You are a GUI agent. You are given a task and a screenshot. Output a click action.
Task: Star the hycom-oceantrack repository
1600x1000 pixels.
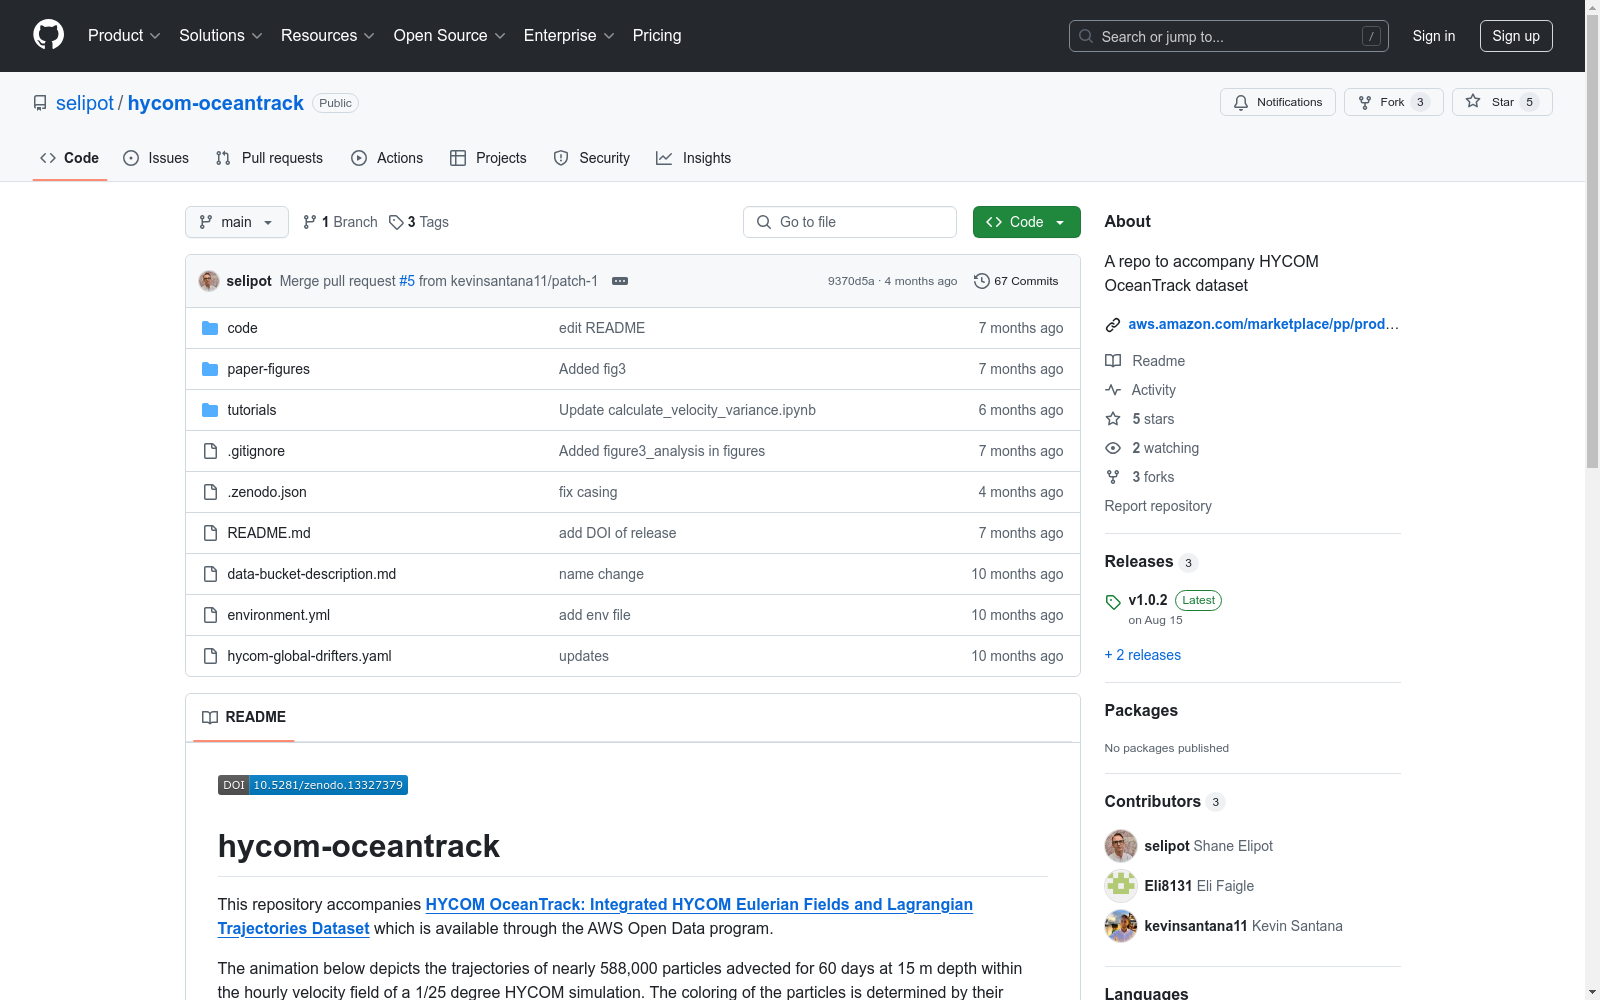[1501, 102]
